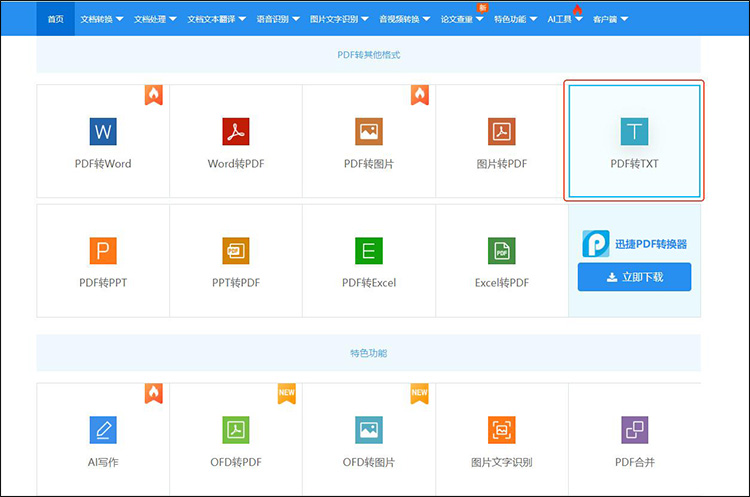Open the 特色功能 menu in navbar

[x=515, y=19]
